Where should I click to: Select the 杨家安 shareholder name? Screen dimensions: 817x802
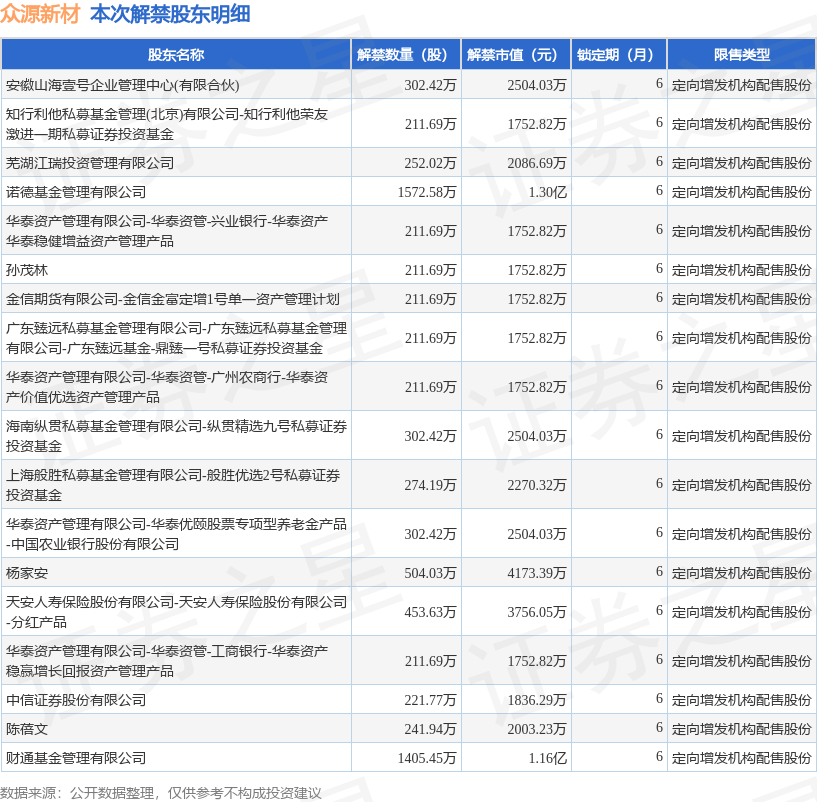click(27, 573)
